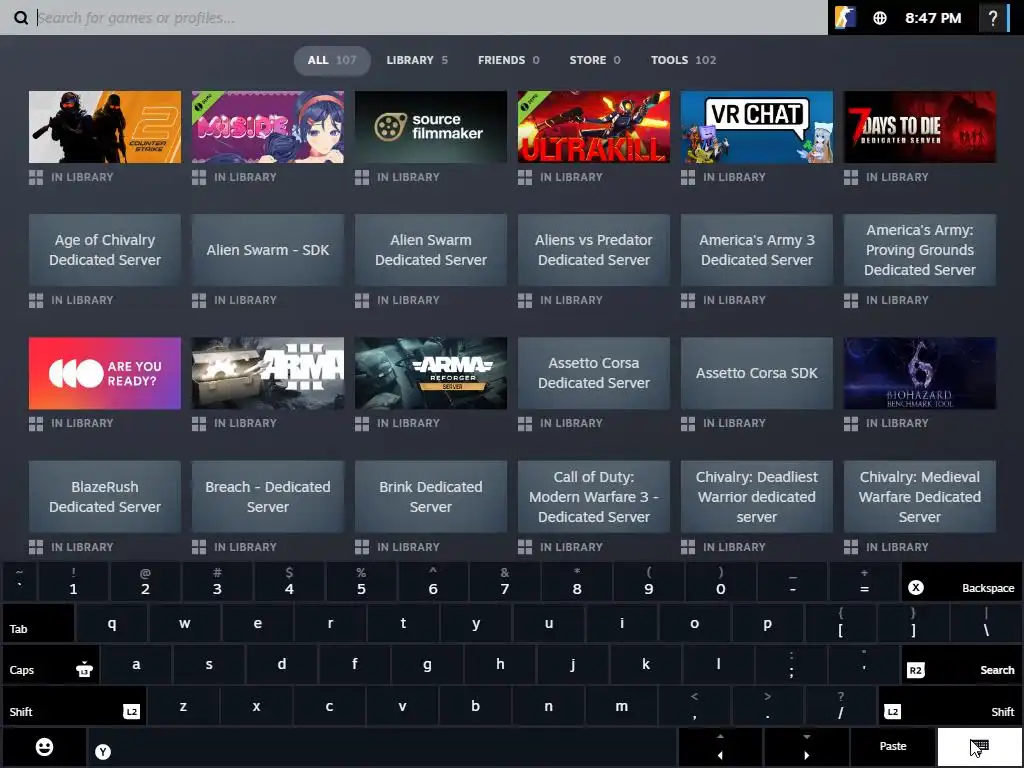The height and width of the screenshot is (768, 1024).
Task: Open the MiSide game tile
Action: (x=268, y=127)
